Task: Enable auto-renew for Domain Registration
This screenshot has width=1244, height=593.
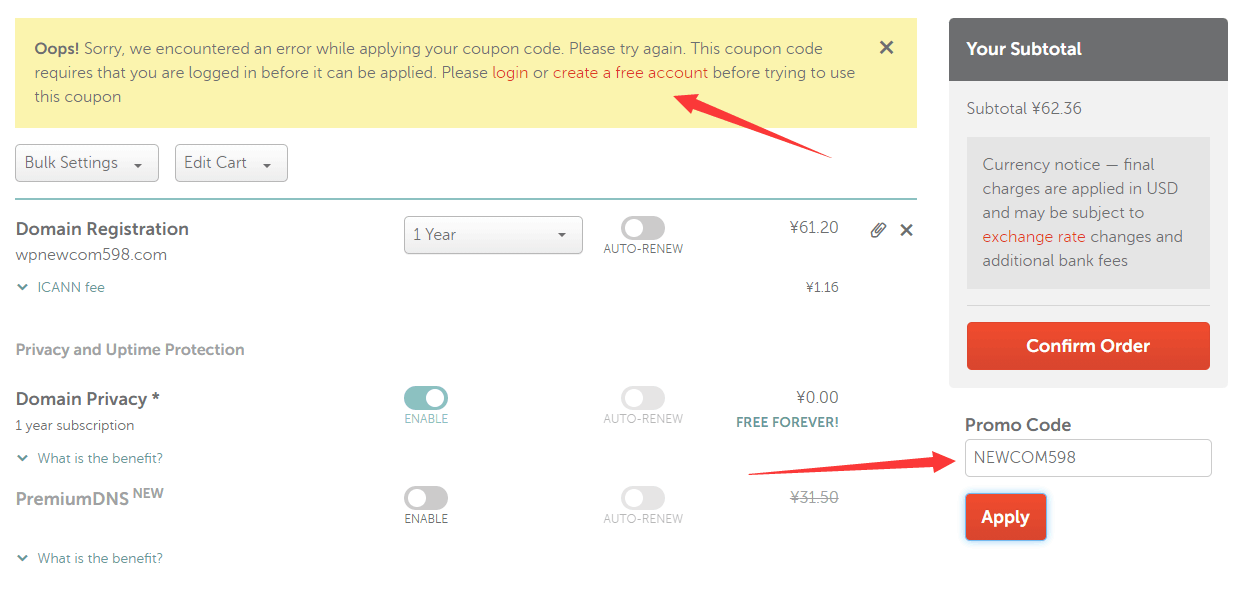Action: point(643,225)
